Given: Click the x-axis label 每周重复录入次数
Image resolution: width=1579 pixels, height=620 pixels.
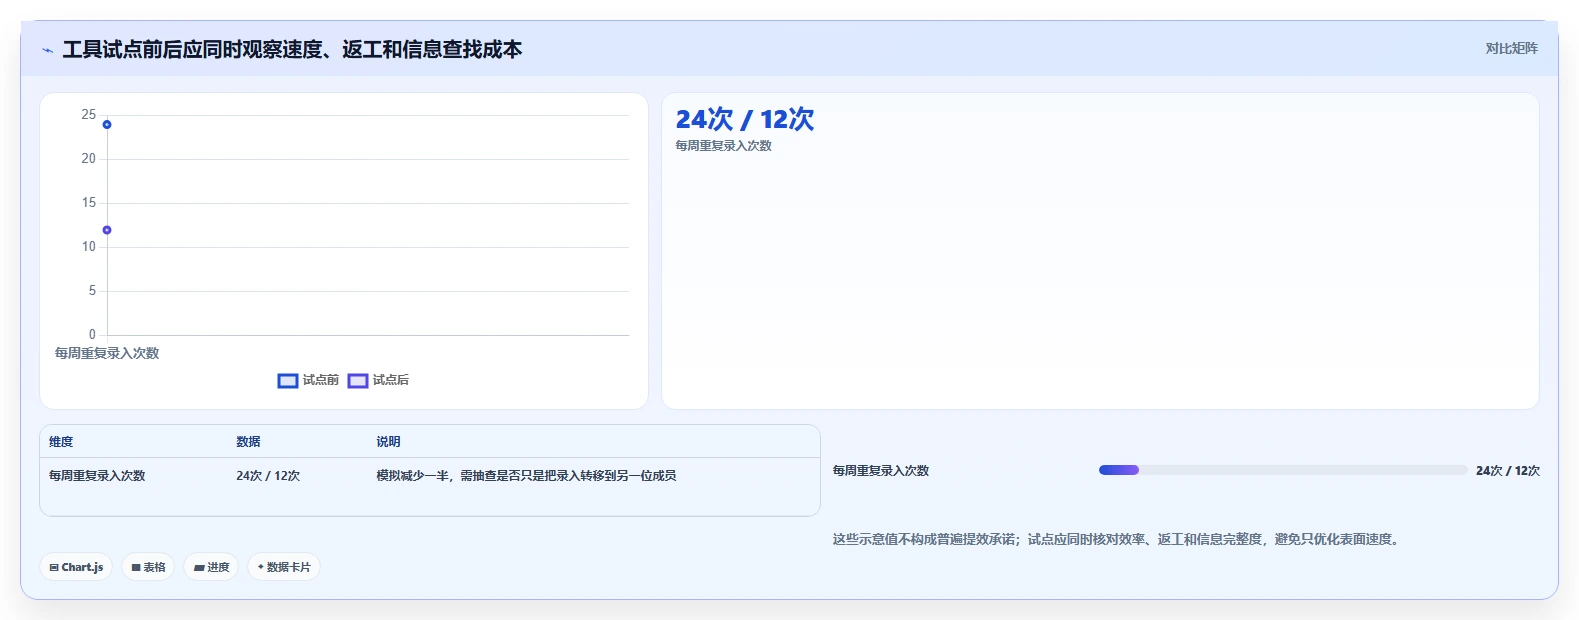Looking at the screenshot, I should [x=107, y=353].
